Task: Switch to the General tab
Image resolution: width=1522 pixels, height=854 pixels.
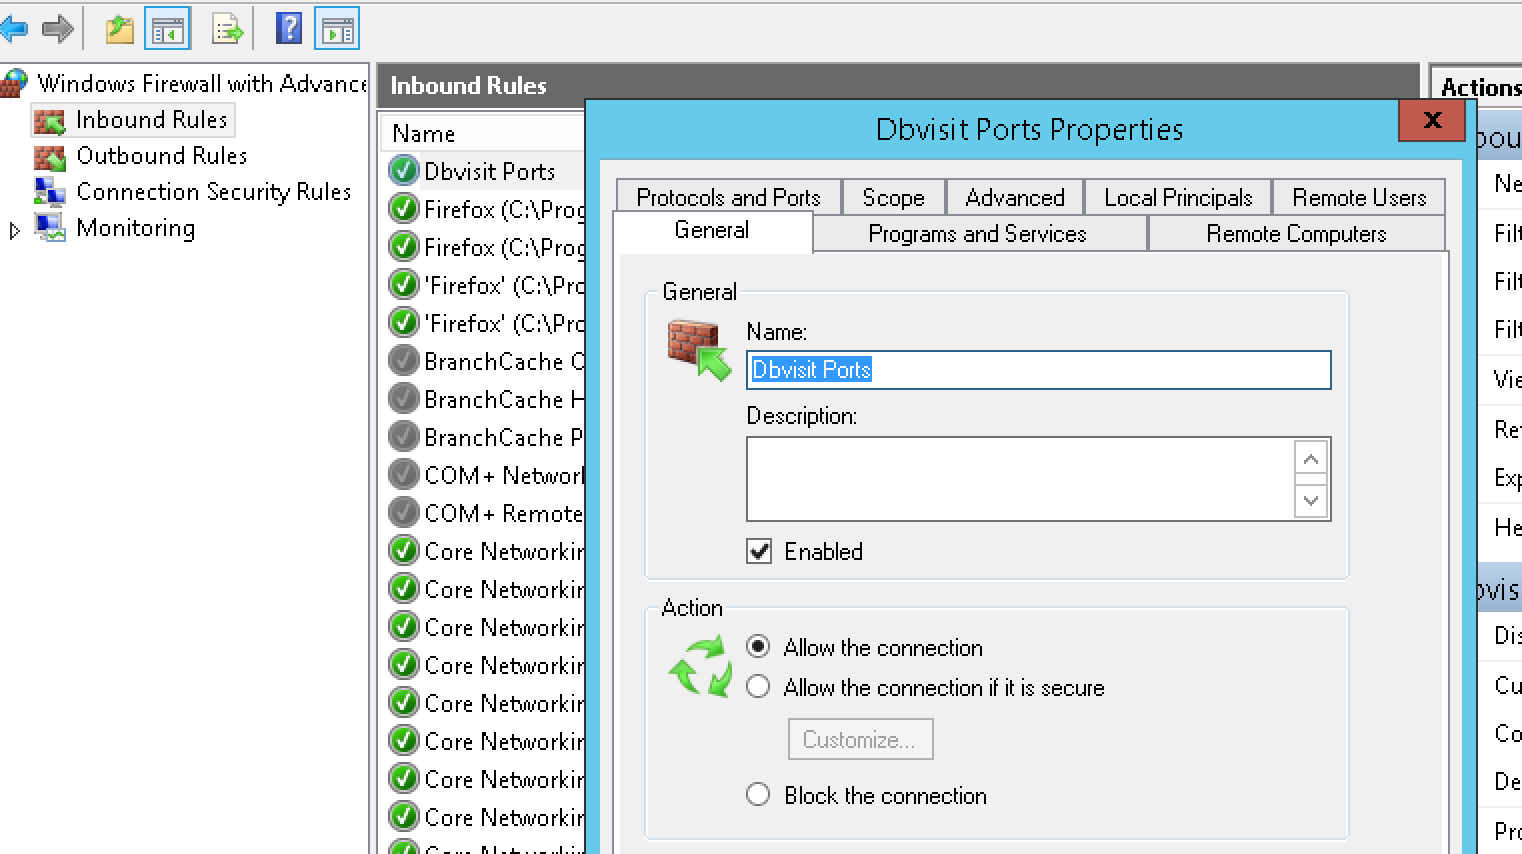Action: [x=712, y=230]
